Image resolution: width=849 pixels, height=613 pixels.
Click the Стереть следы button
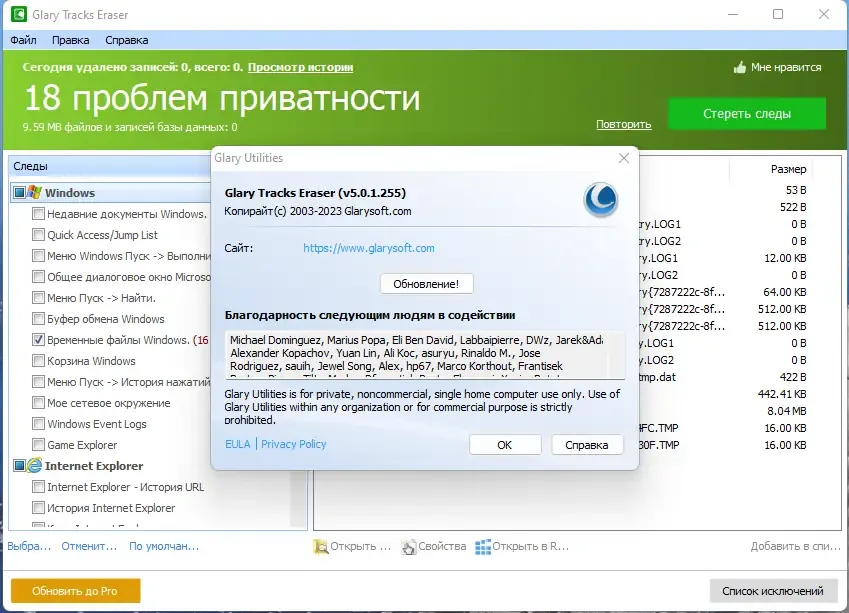pyautogui.click(x=747, y=114)
